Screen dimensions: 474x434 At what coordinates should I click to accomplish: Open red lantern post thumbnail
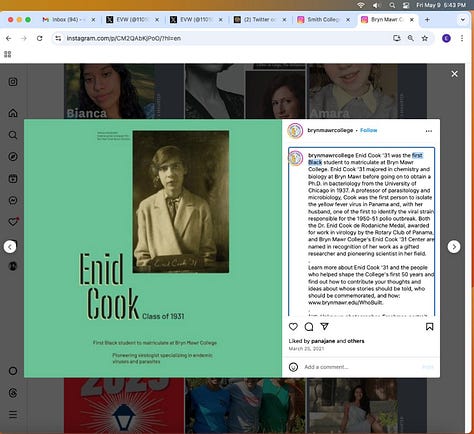(x=124, y=405)
